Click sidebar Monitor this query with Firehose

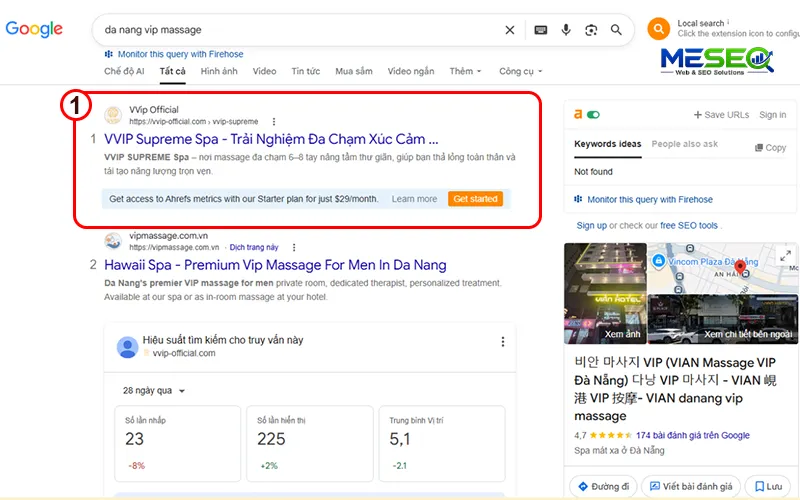pyautogui.click(x=649, y=199)
